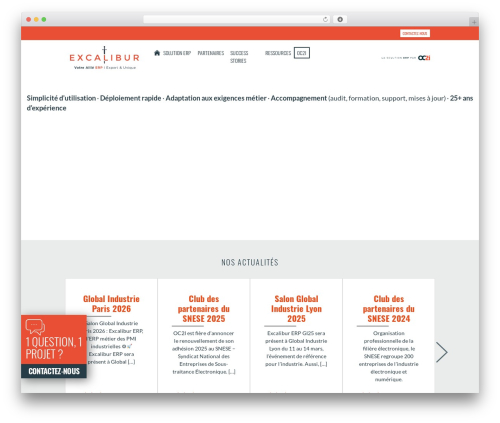This screenshot has height=423, width=500.
Task: Open Success Stories menu item
Action: pyautogui.click(x=239, y=57)
